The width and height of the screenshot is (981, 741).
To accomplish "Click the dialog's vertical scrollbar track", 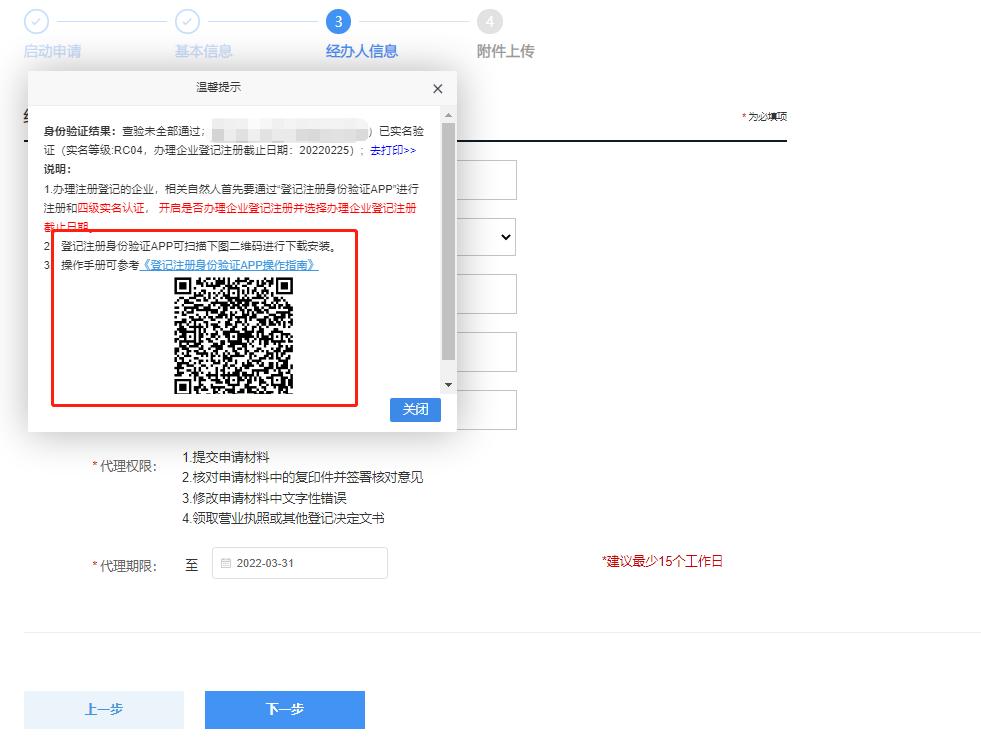I will tap(450, 250).
